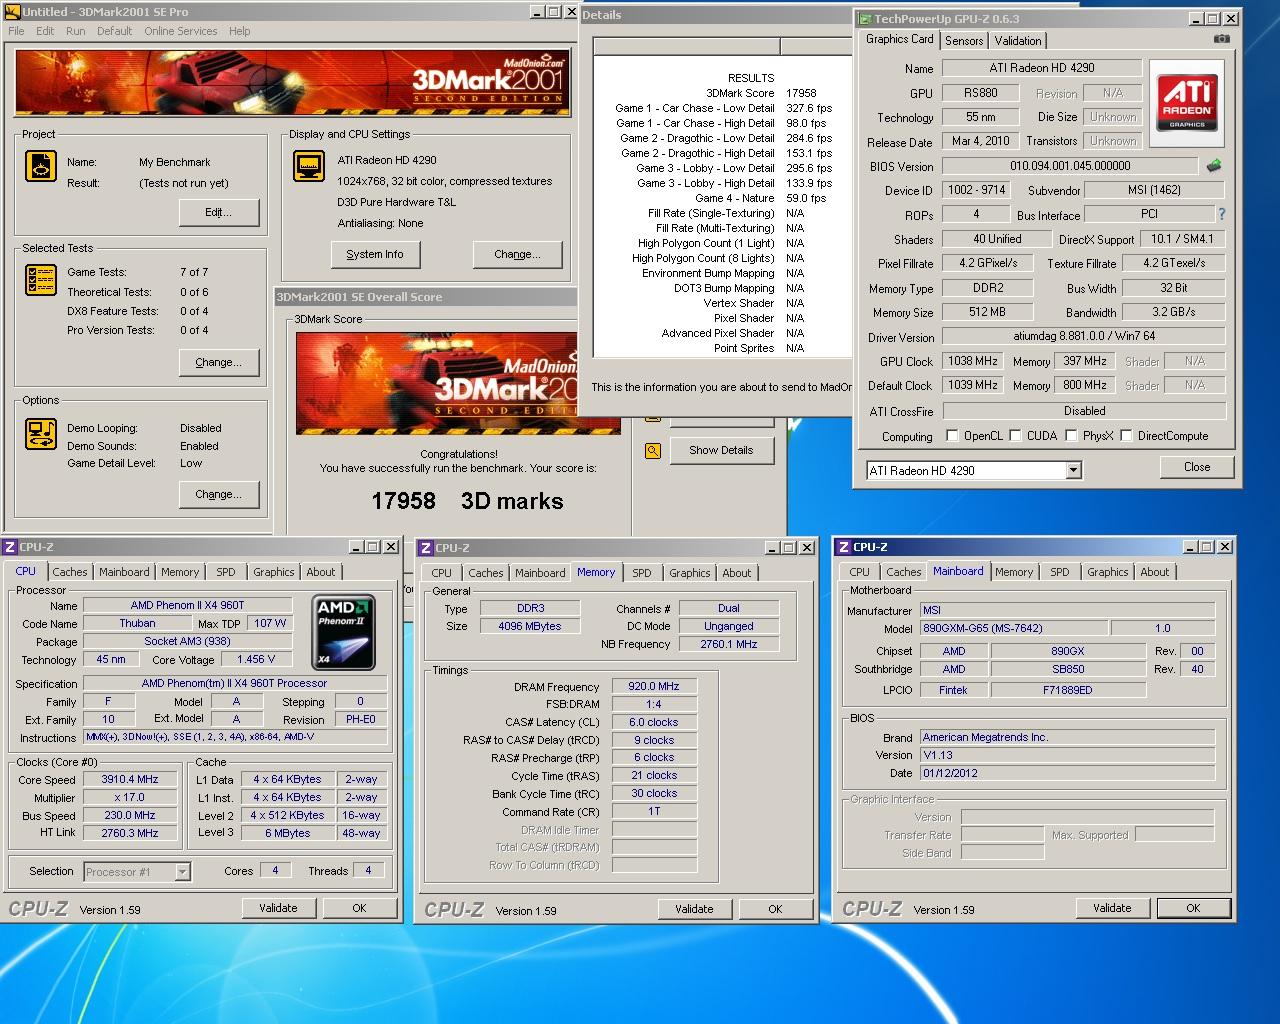Click the CPU-Z Mainboard window title icon
Image resolution: width=1280 pixels, height=1024 pixels.
pyautogui.click(x=844, y=547)
